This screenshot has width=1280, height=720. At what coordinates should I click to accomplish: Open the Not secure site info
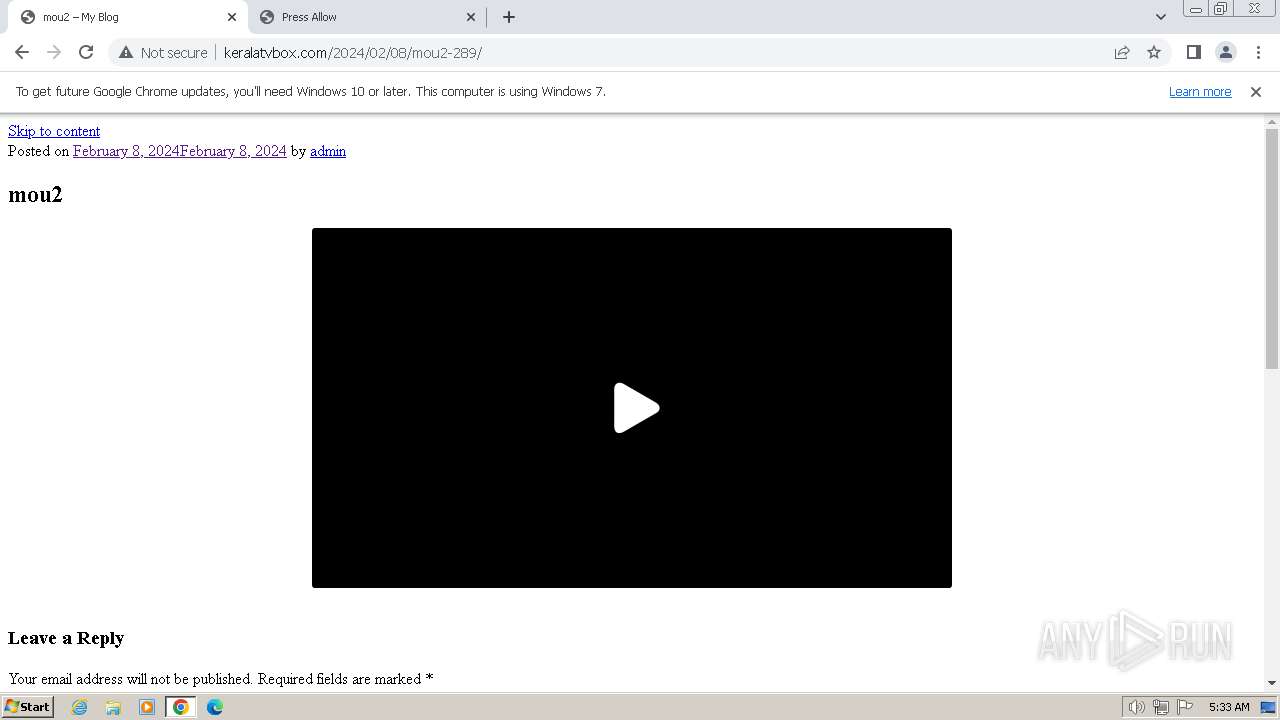pos(163,52)
